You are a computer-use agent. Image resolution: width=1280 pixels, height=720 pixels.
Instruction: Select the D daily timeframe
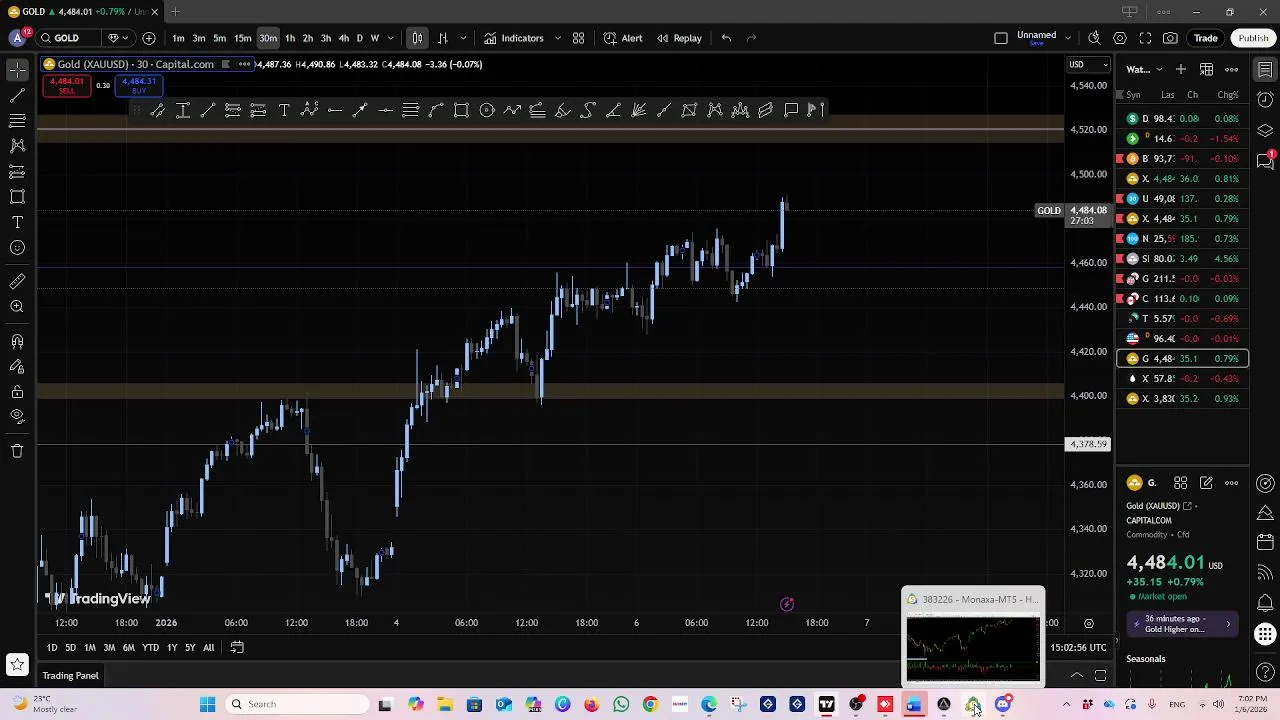click(x=360, y=38)
